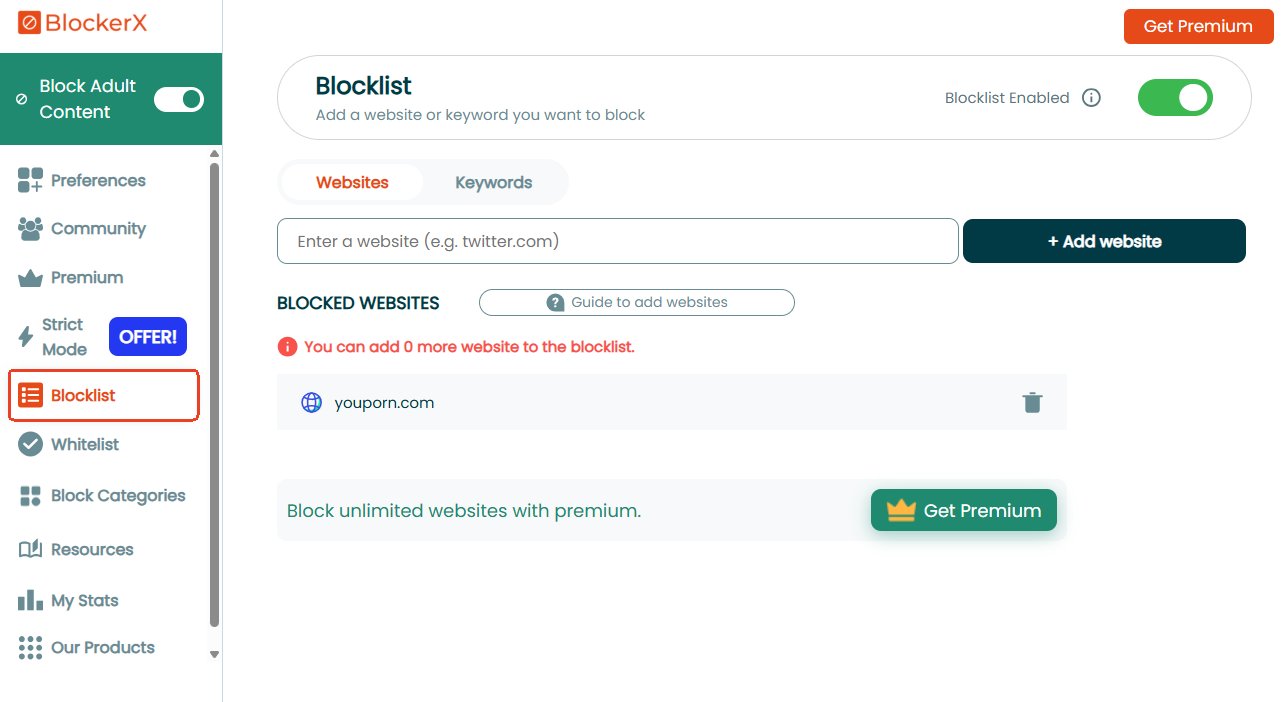Open the Blocklist Enabled info tooltip
The width and height of the screenshot is (1288, 702).
[x=1092, y=97]
